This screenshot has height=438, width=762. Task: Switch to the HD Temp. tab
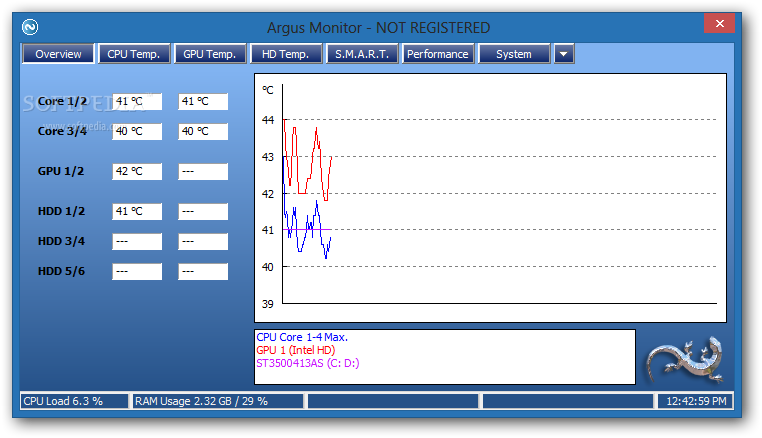(286, 54)
